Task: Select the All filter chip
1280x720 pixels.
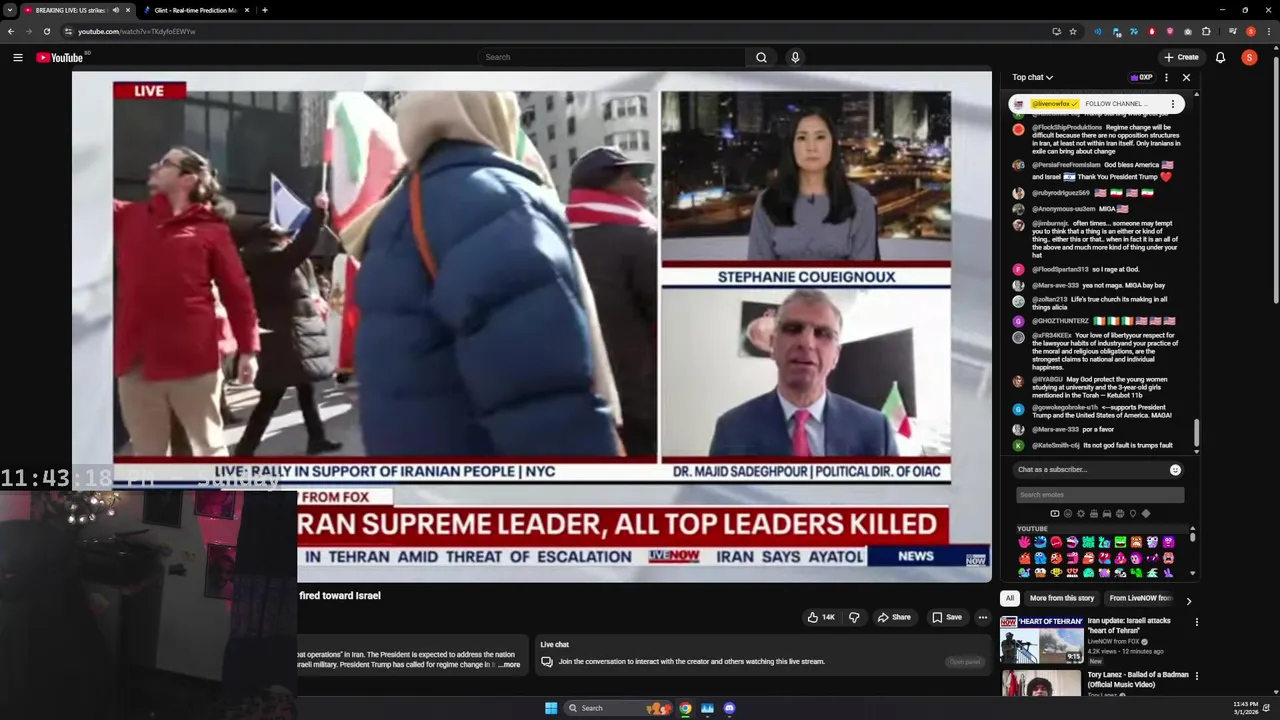Action: coord(1010,598)
